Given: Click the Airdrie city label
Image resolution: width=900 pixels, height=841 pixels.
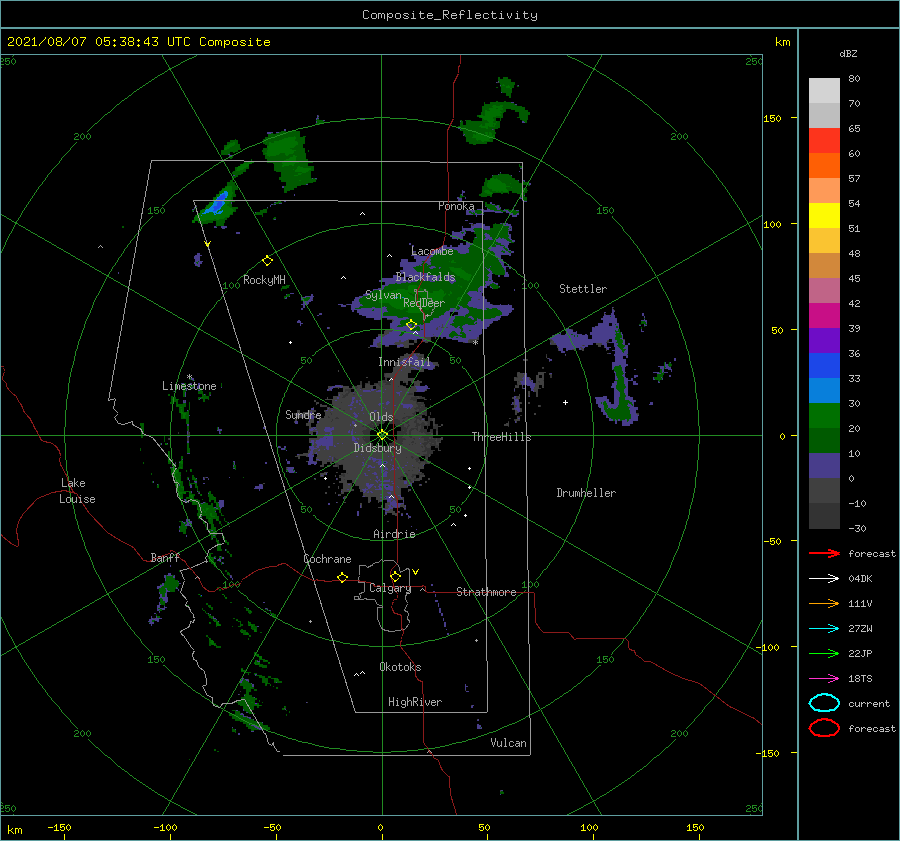Looking at the screenshot, I should (394, 534).
